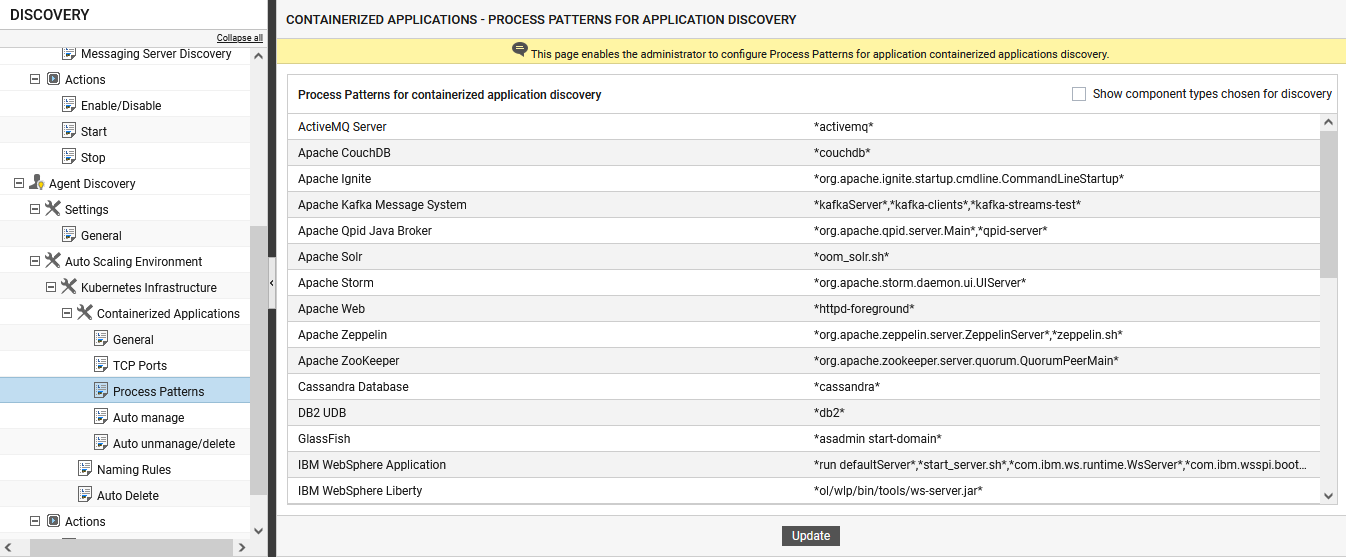
Task: Click the icon beside the lower Actions node
Action: [54, 521]
